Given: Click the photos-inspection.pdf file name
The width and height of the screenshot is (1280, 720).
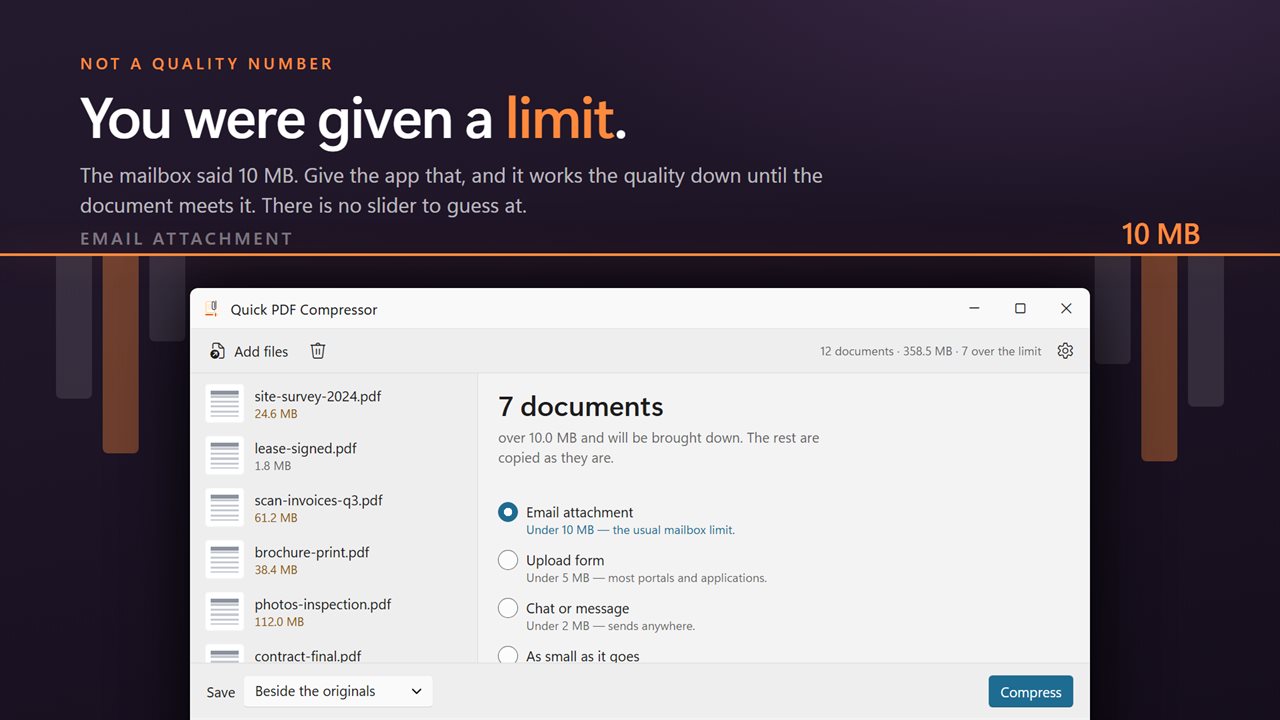Looking at the screenshot, I should pyautogui.click(x=323, y=604).
